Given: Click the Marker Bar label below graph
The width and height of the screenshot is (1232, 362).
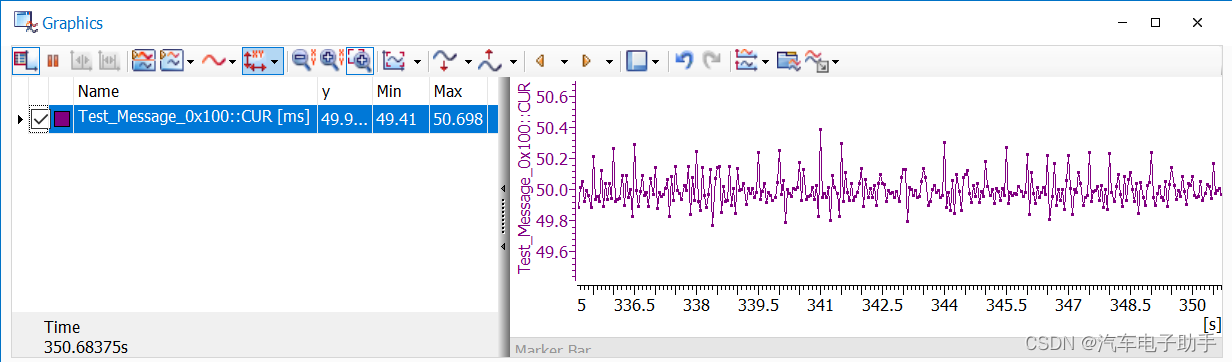Looking at the screenshot, I should pos(552,351).
